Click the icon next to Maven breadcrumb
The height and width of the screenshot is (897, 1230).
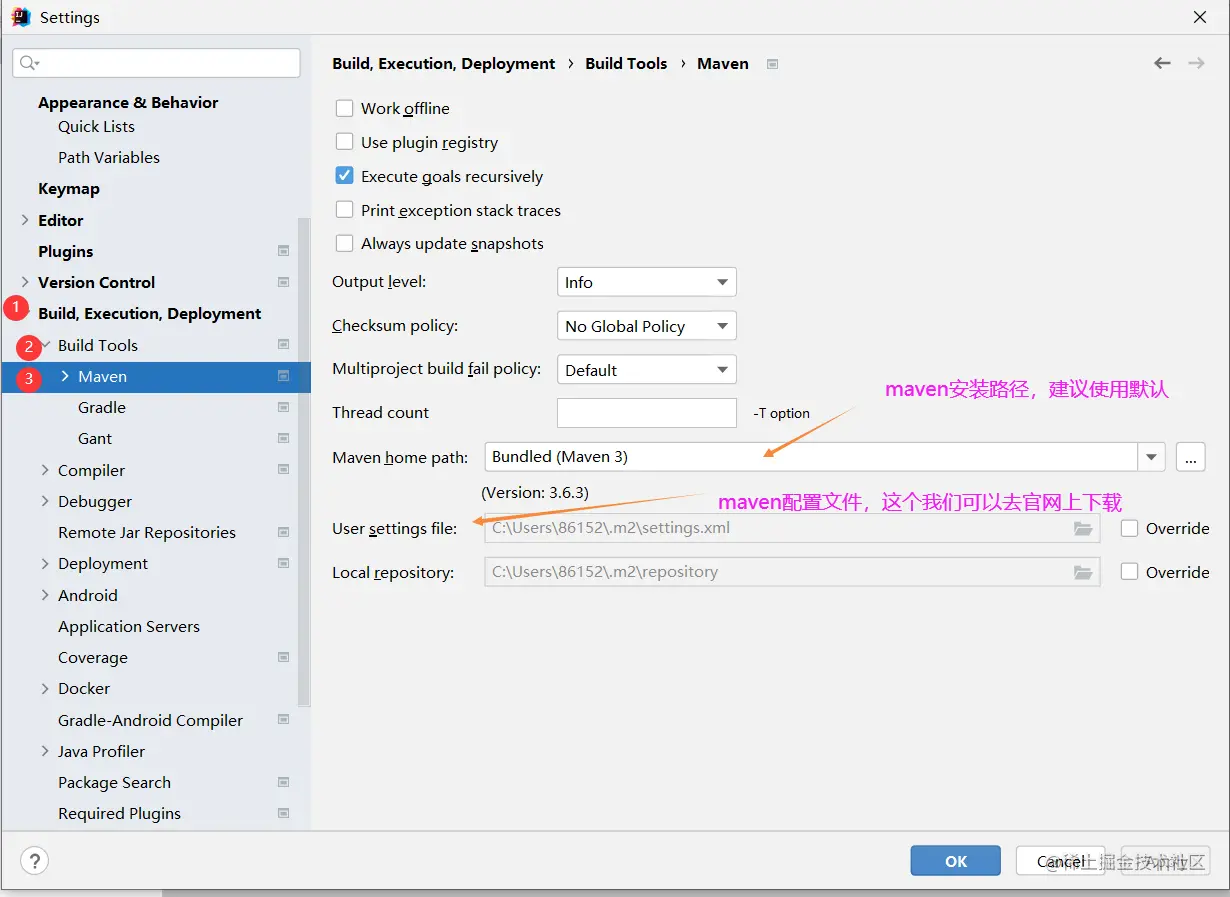click(772, 64)
